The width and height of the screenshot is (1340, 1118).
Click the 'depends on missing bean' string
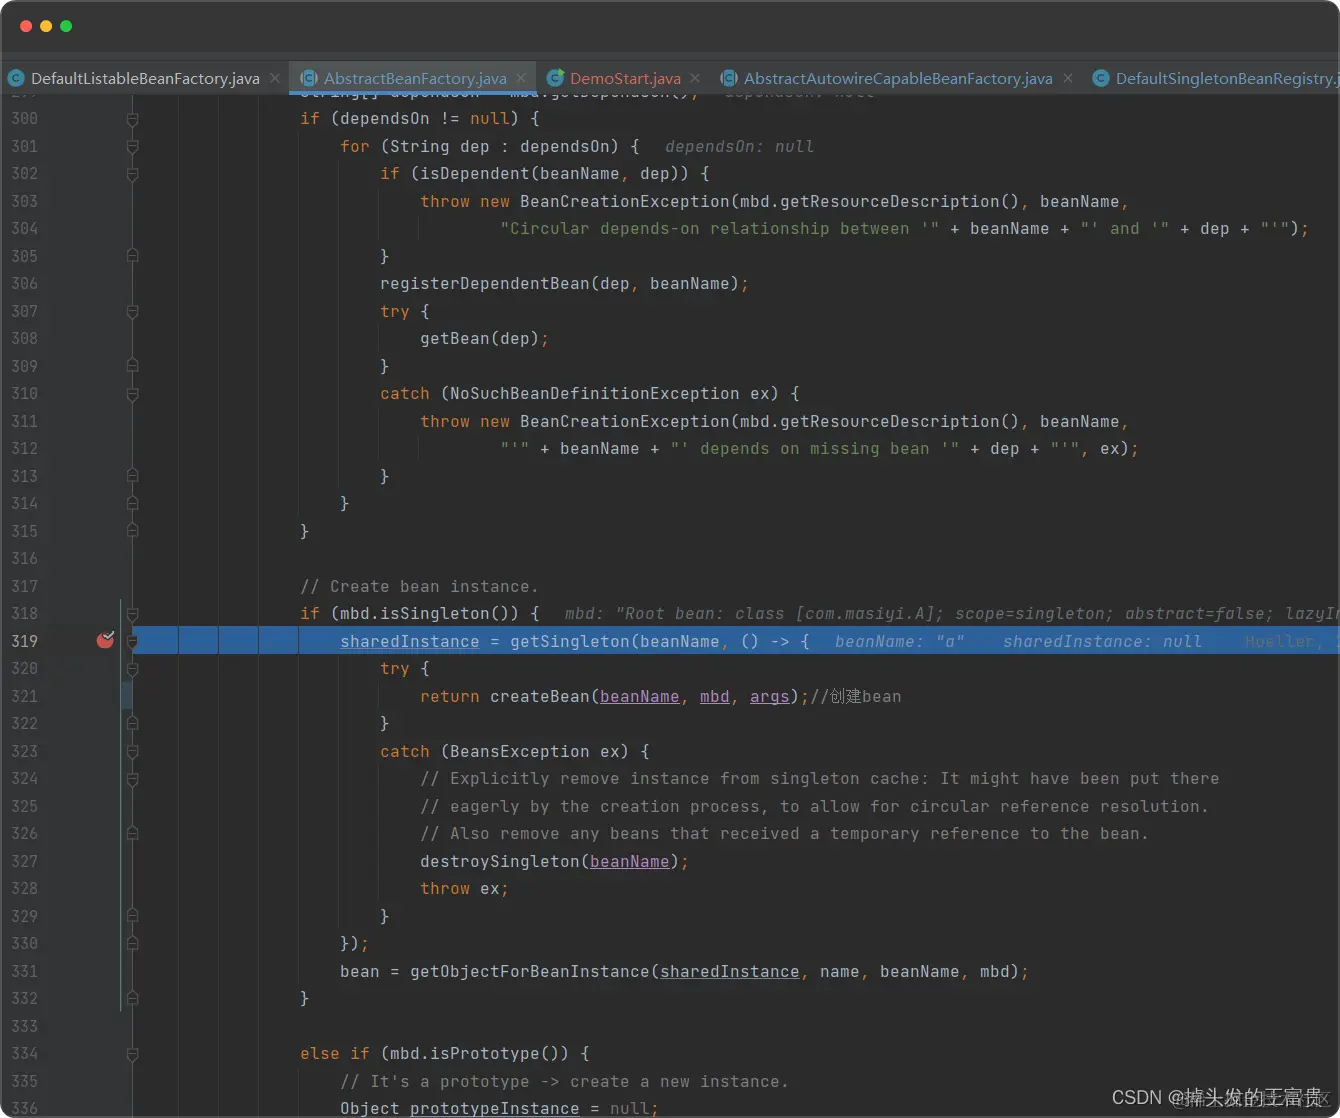(x=815, y=448)
